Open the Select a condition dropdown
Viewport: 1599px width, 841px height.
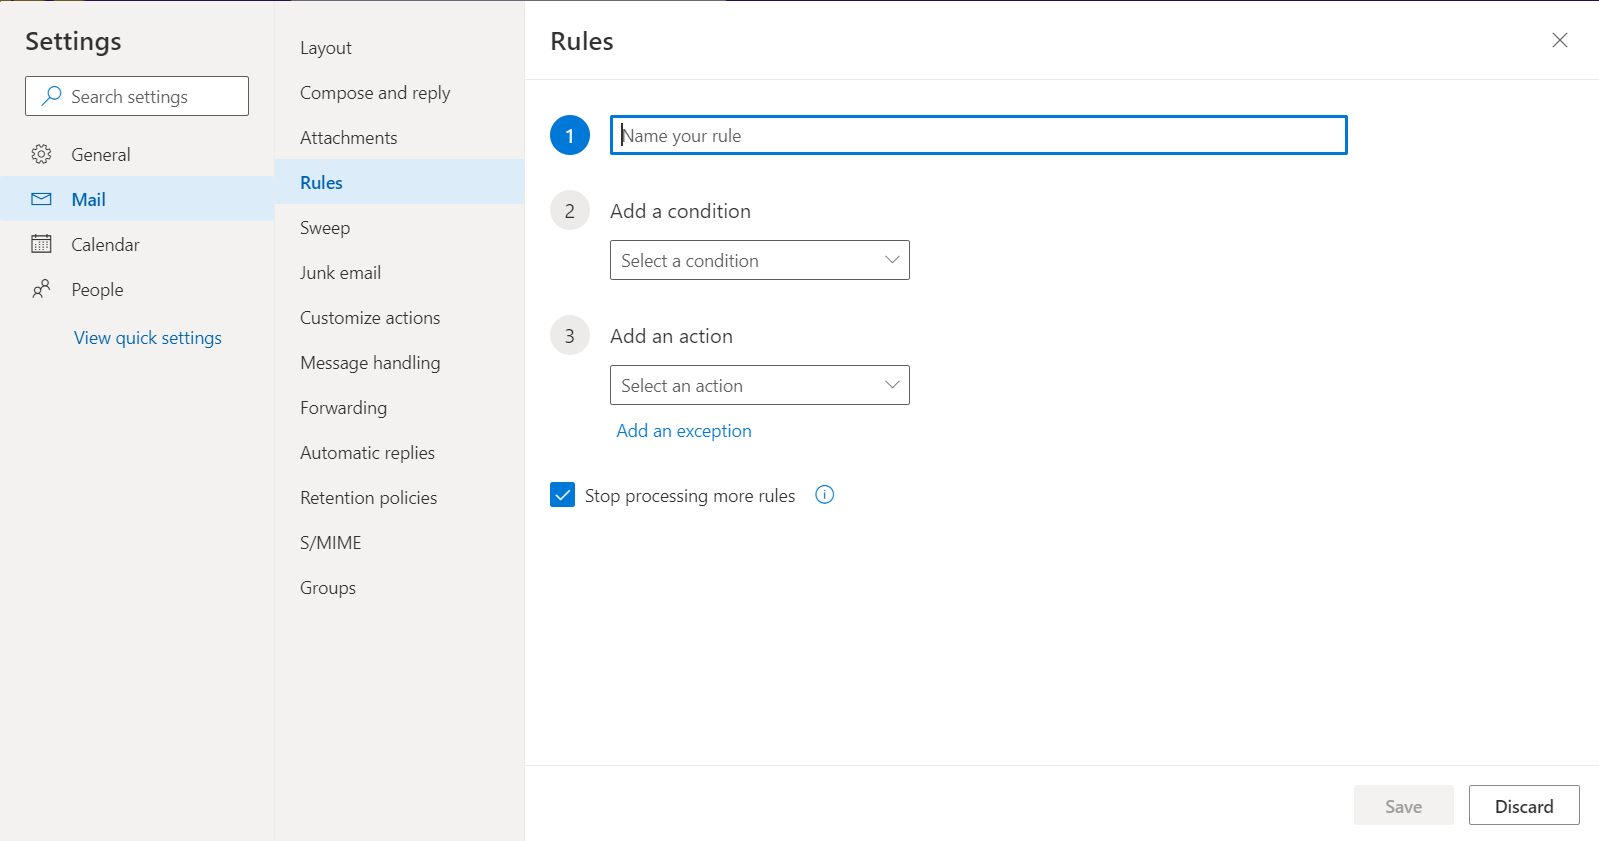(760, 260)
